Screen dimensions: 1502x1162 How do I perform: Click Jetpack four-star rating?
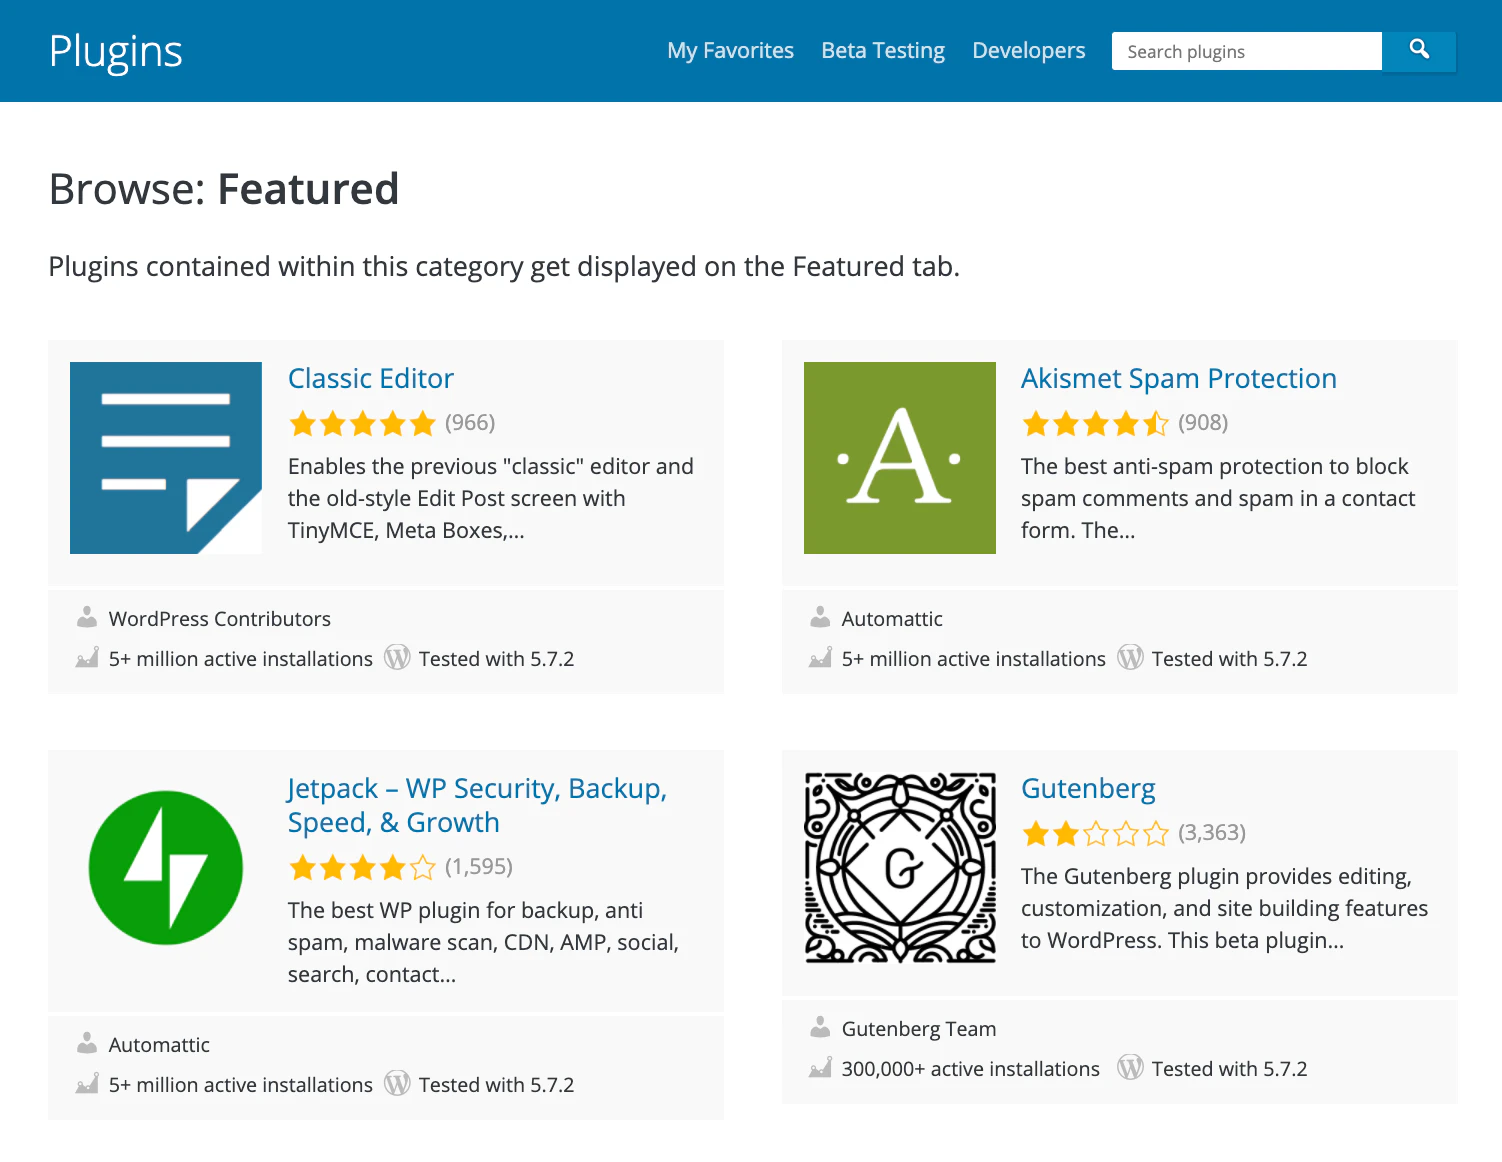pyautogui.click(x=362, y=868)
